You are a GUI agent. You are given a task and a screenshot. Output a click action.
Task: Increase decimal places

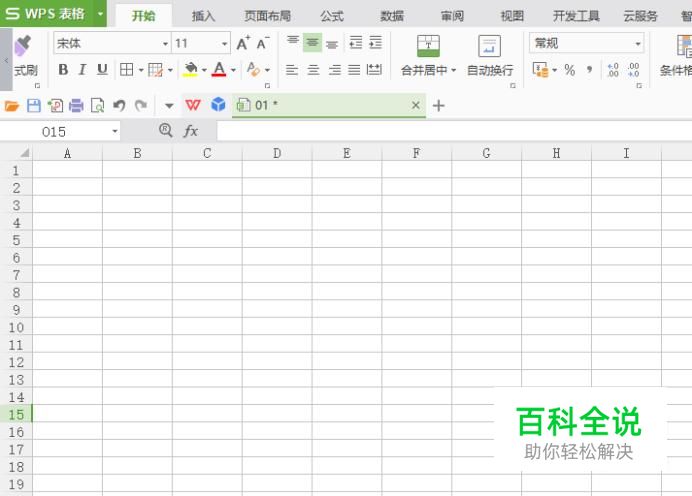pos(613,70)
